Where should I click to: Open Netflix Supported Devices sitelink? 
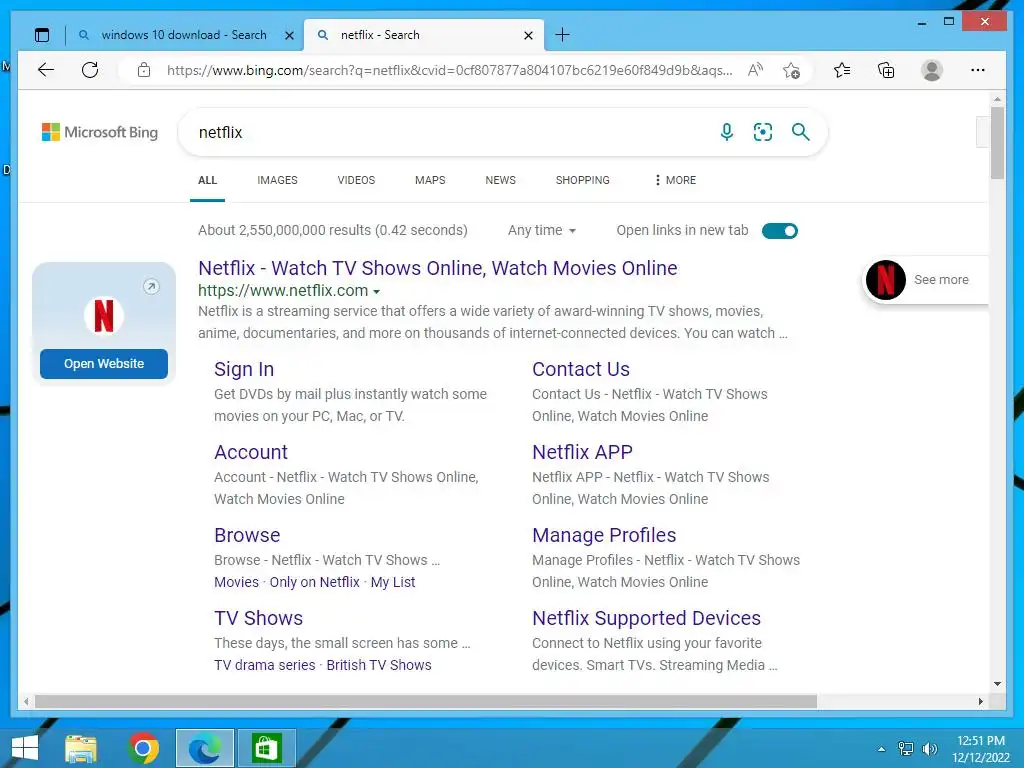647,618
